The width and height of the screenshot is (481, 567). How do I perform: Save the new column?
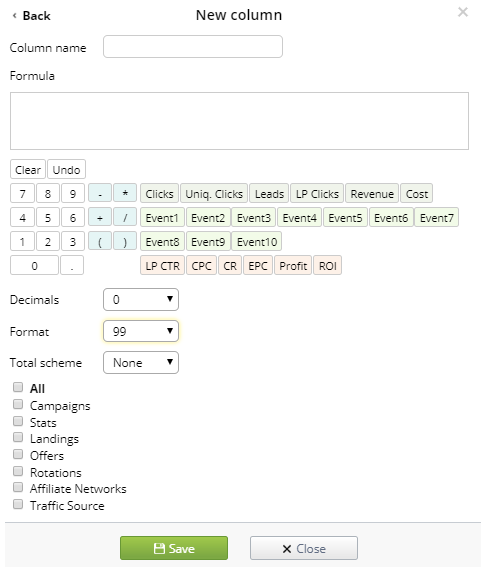[x=174, y=548]
